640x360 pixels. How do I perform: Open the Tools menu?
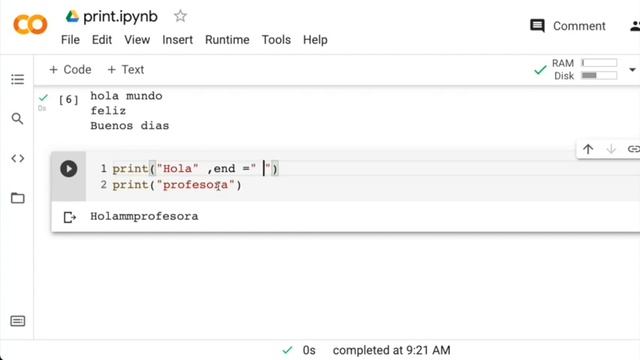tap(276, 40)
